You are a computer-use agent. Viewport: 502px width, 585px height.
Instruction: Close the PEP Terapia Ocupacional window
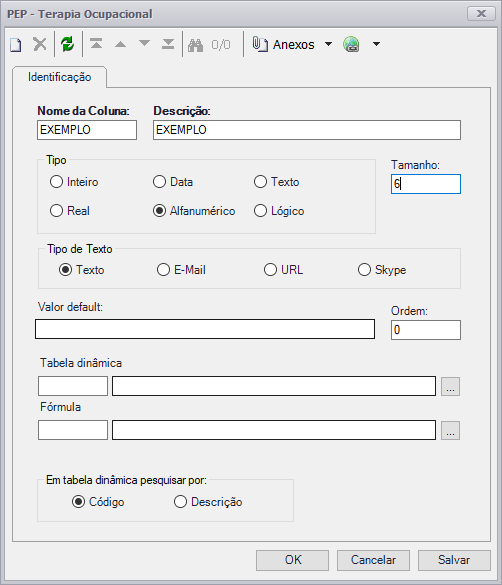click(x=481, y=14)
